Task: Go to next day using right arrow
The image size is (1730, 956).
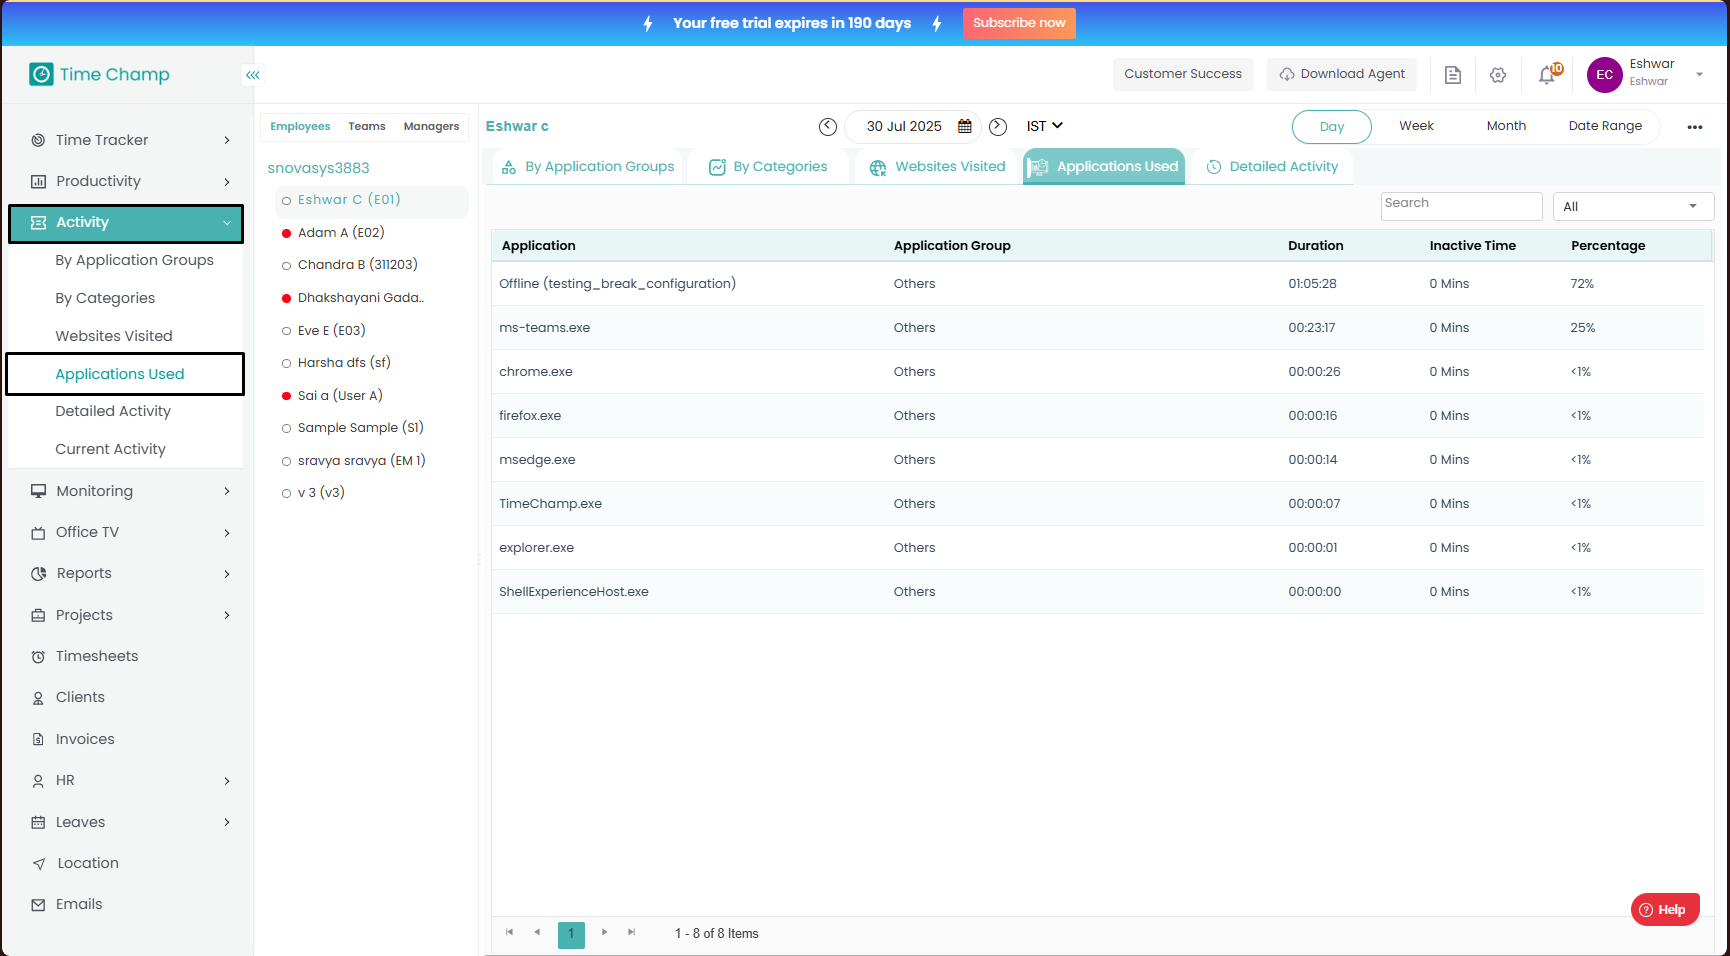Action: (x=997, y=127)
